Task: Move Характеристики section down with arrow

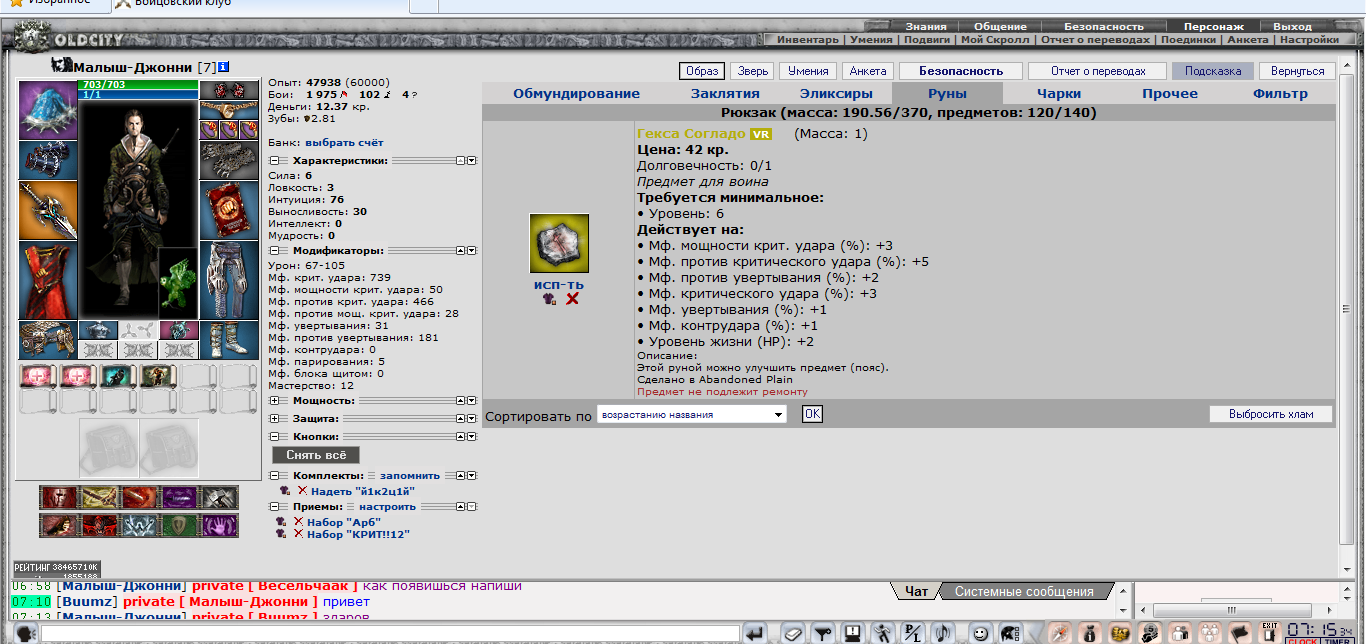Action: 472,160
